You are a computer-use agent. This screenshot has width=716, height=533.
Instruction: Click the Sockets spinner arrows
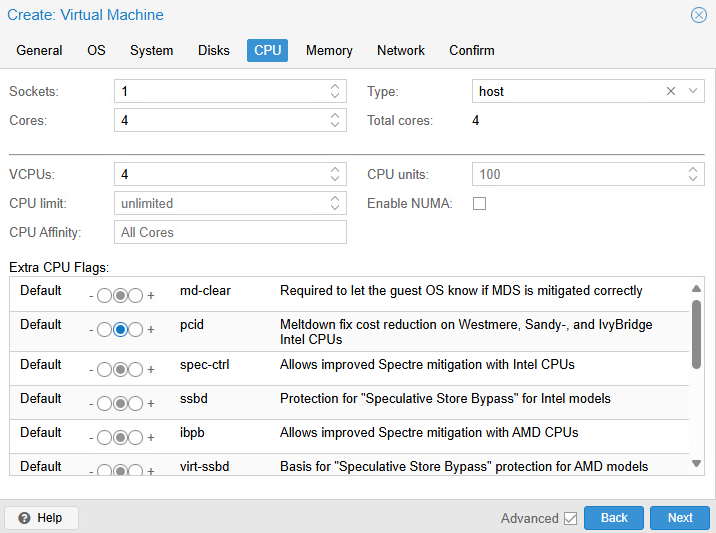[335, 91]
